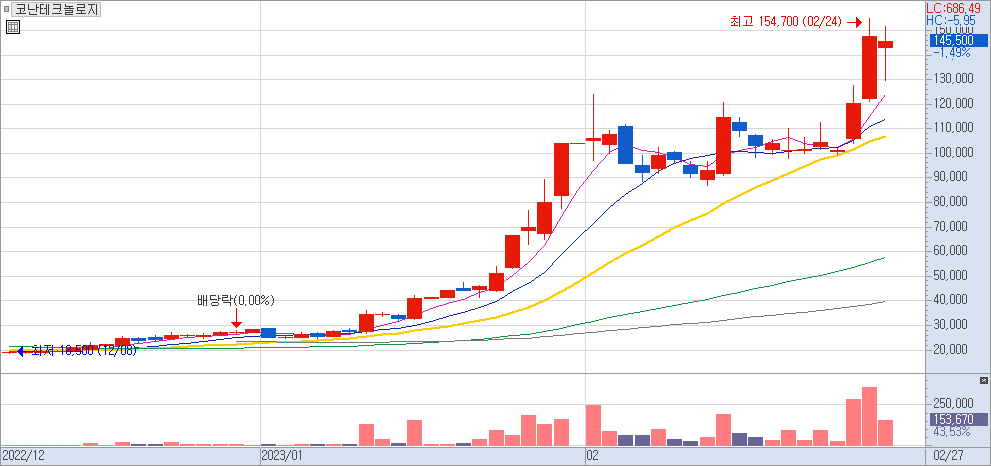
Task: Open the data table grid icon
Action: [x=13, y=27]
